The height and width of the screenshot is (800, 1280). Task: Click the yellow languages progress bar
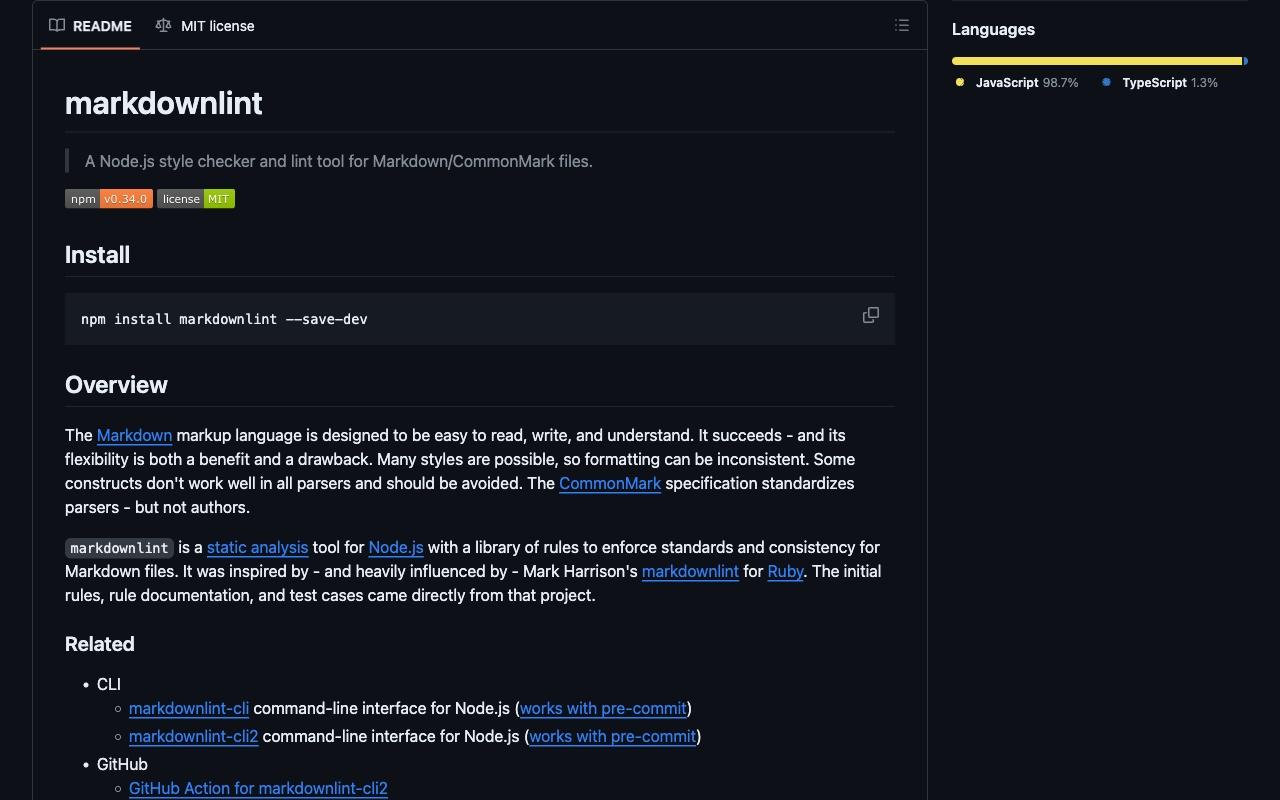coord(1097,61)
